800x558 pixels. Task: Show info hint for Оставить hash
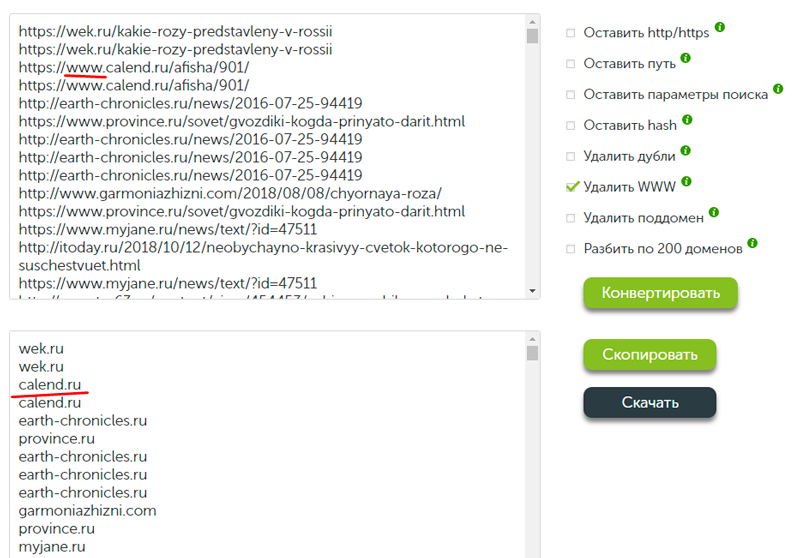(x=687, y=120)
